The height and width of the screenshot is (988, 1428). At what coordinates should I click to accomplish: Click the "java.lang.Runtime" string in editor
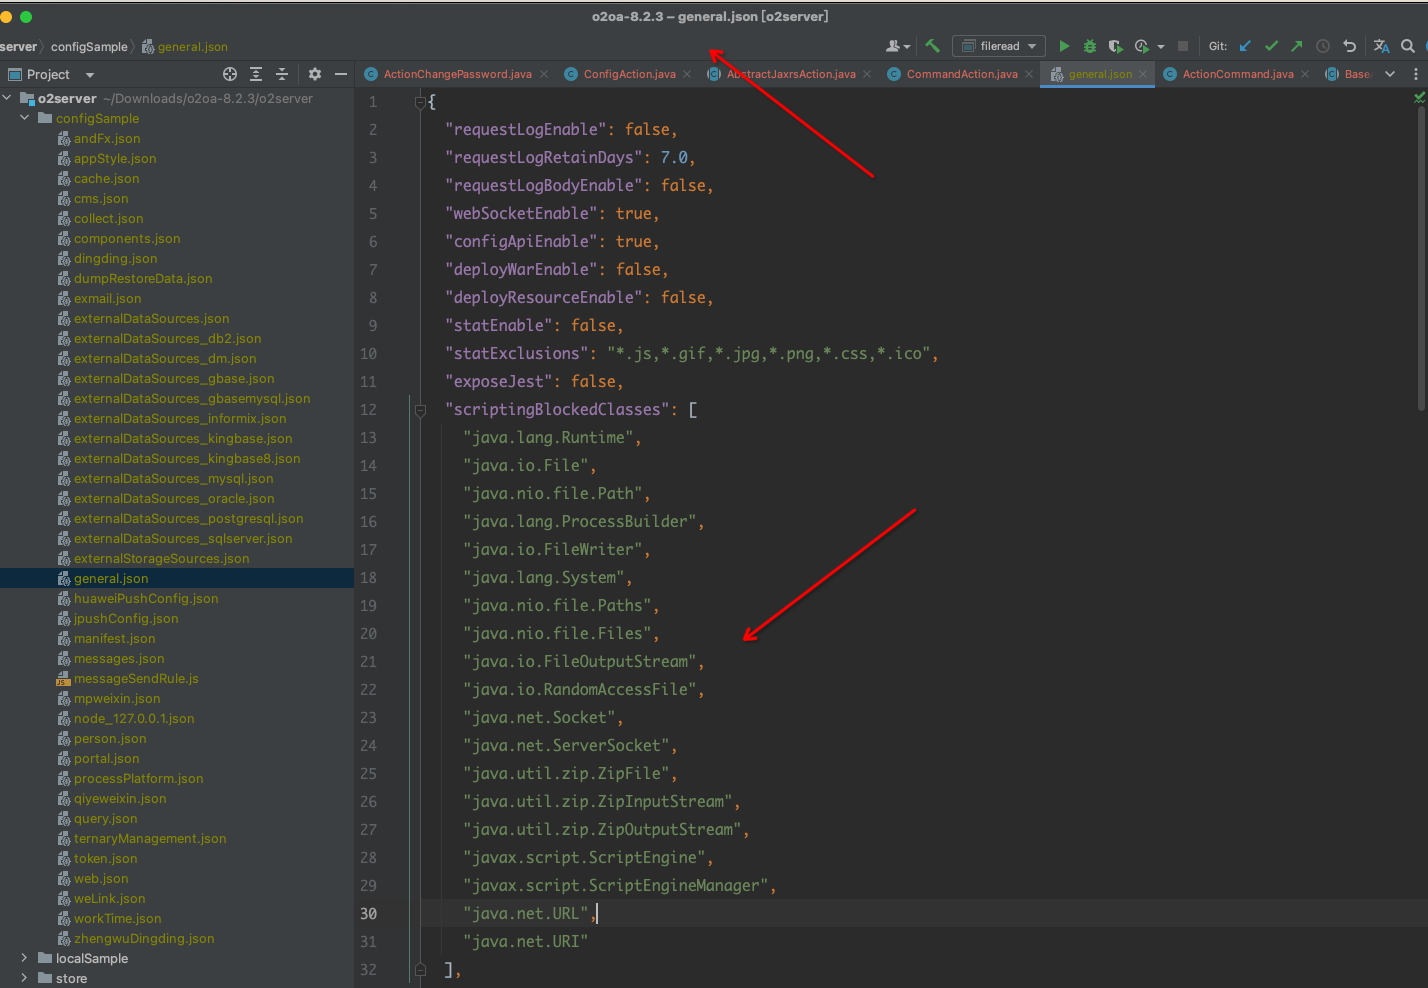pos(548,438)
